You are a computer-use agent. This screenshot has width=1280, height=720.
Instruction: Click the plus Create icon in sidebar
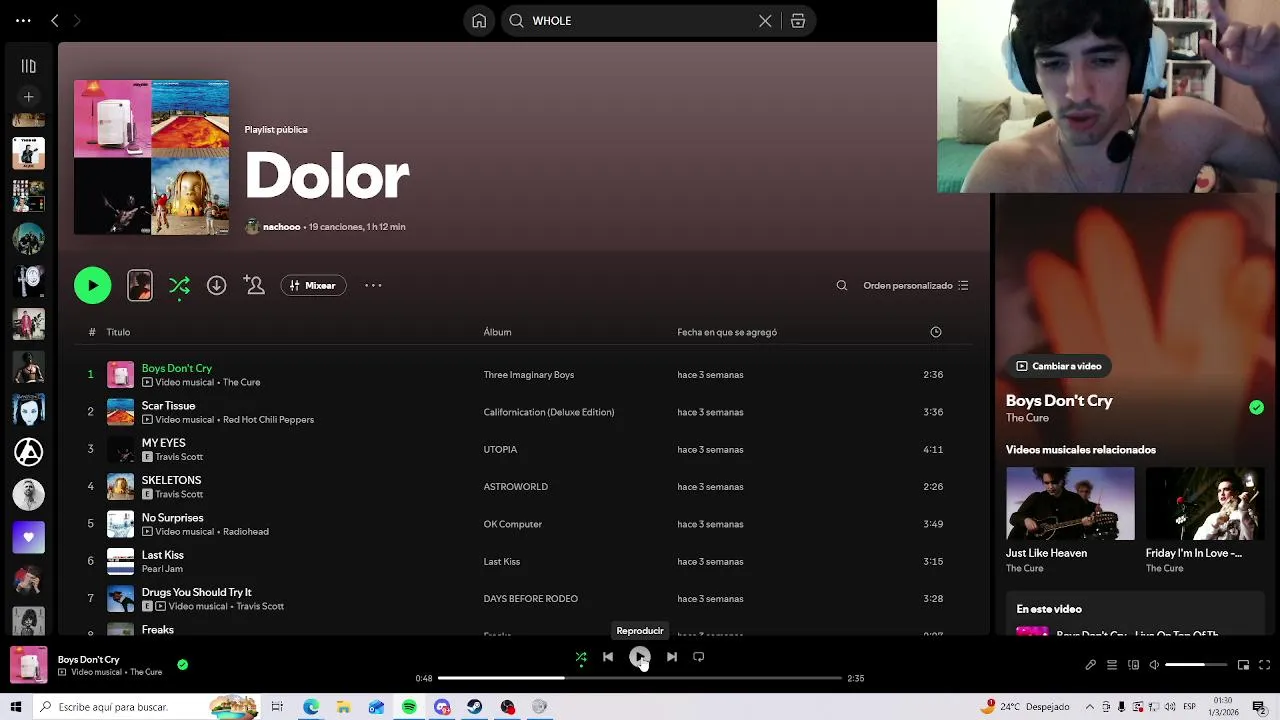coord(29,97)
